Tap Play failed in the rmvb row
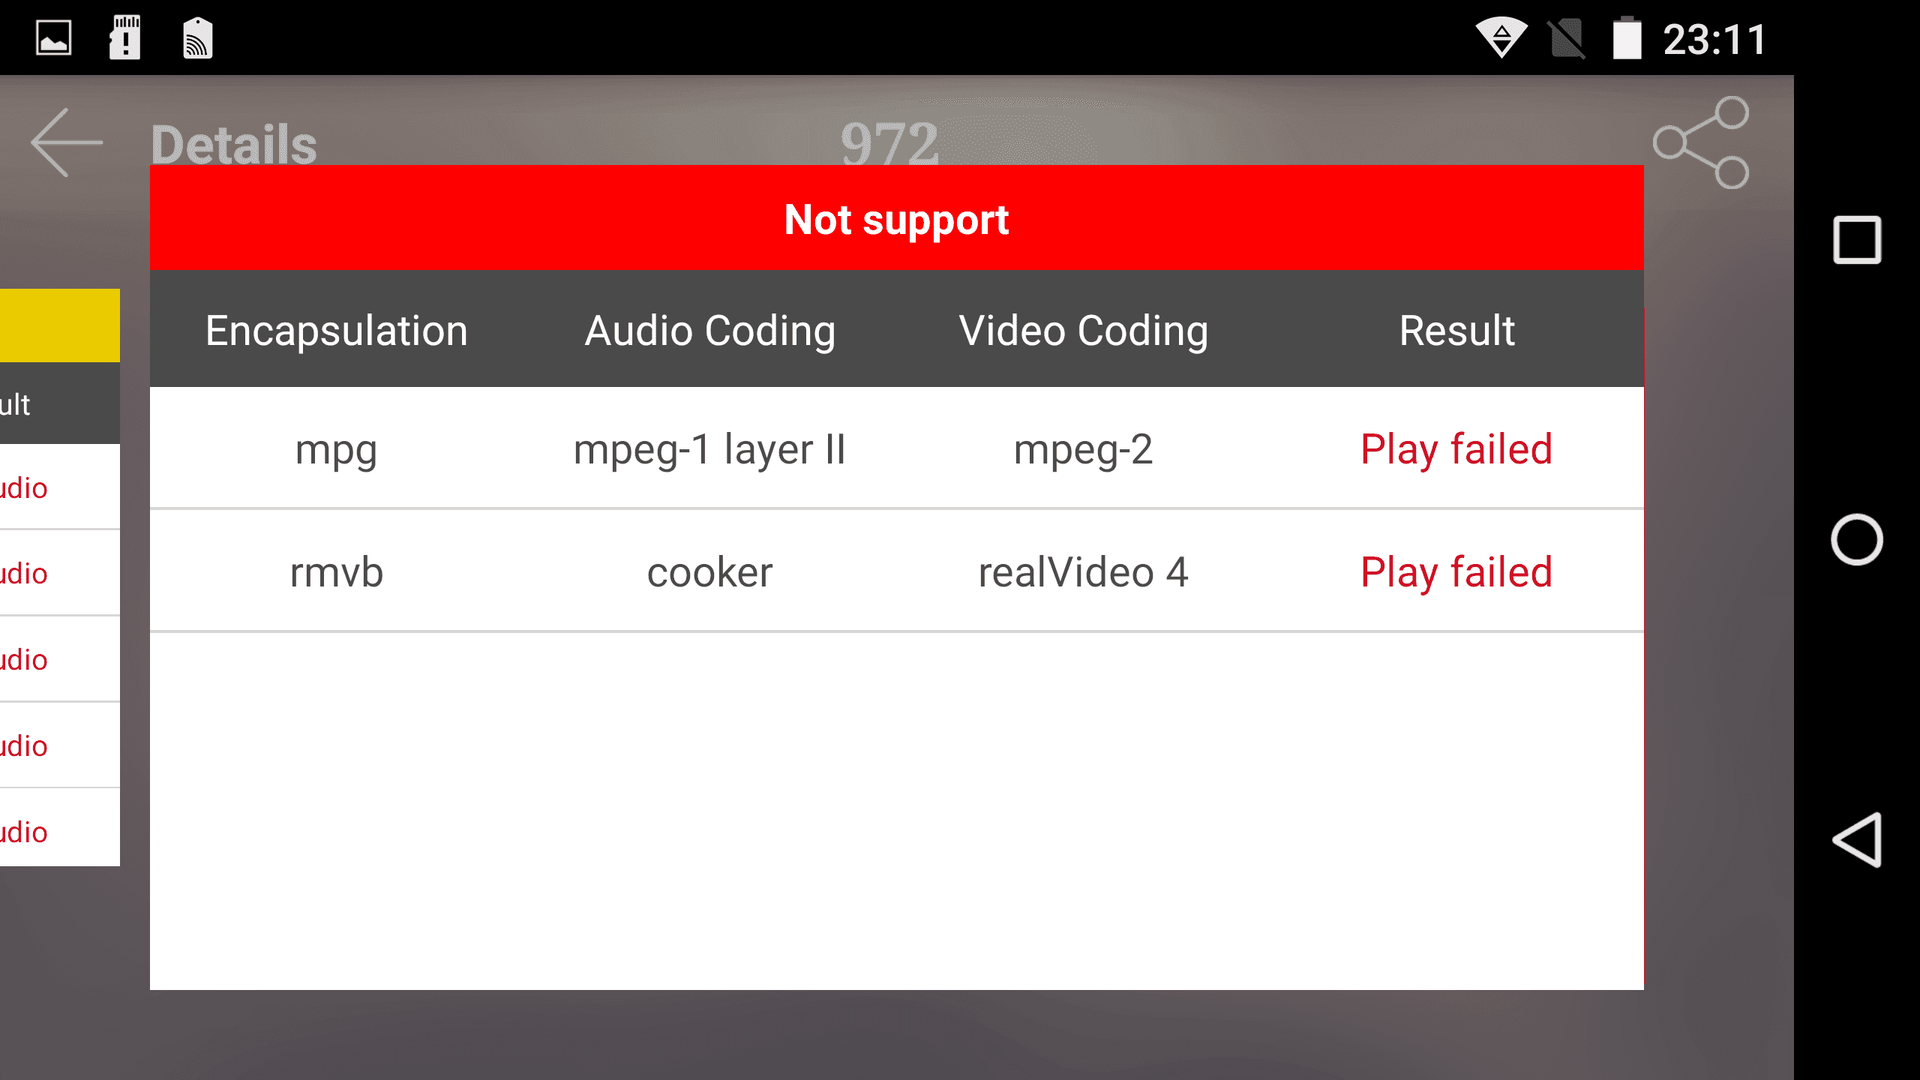This screenshot has height=1080, width=1920. [1456, 572]
